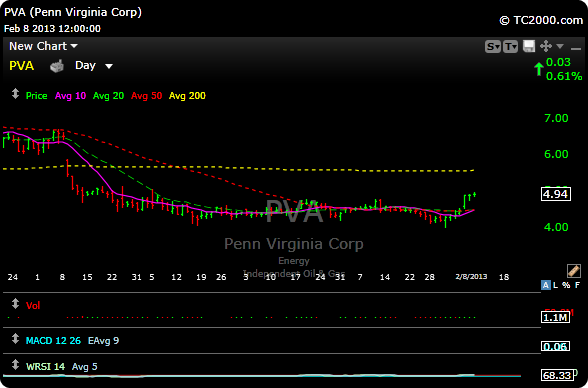Click the 1.1M volume value box

coord(555,318)
